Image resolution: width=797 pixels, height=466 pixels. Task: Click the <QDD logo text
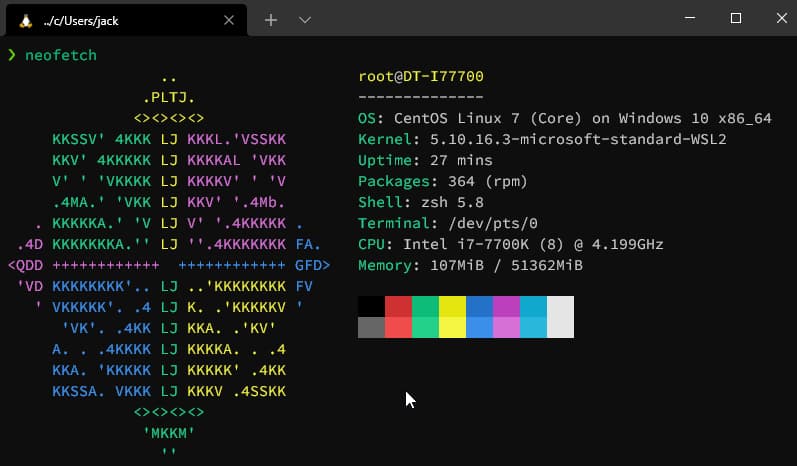(25, 265)
